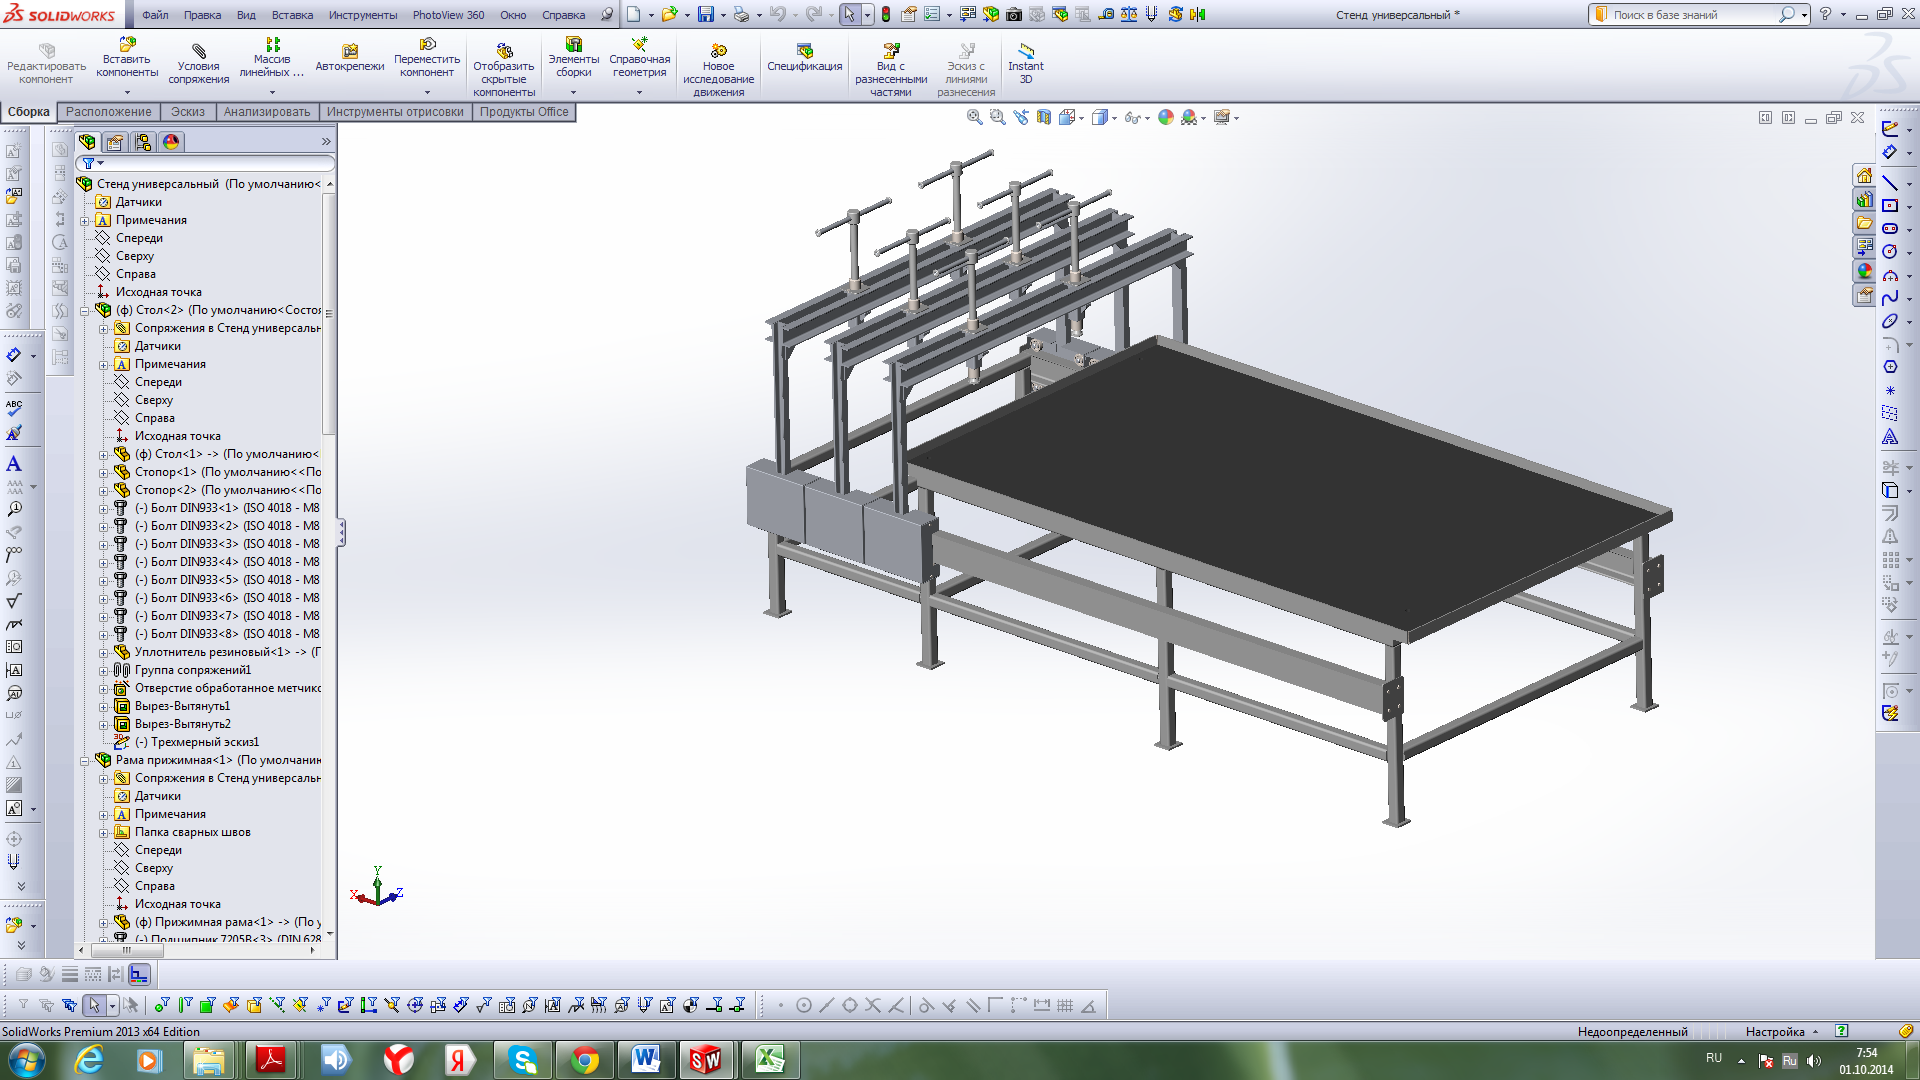This screenshot has width=1920, height=1080.
Task: Click Exploded View tool icon
Action: click(890, 50)
